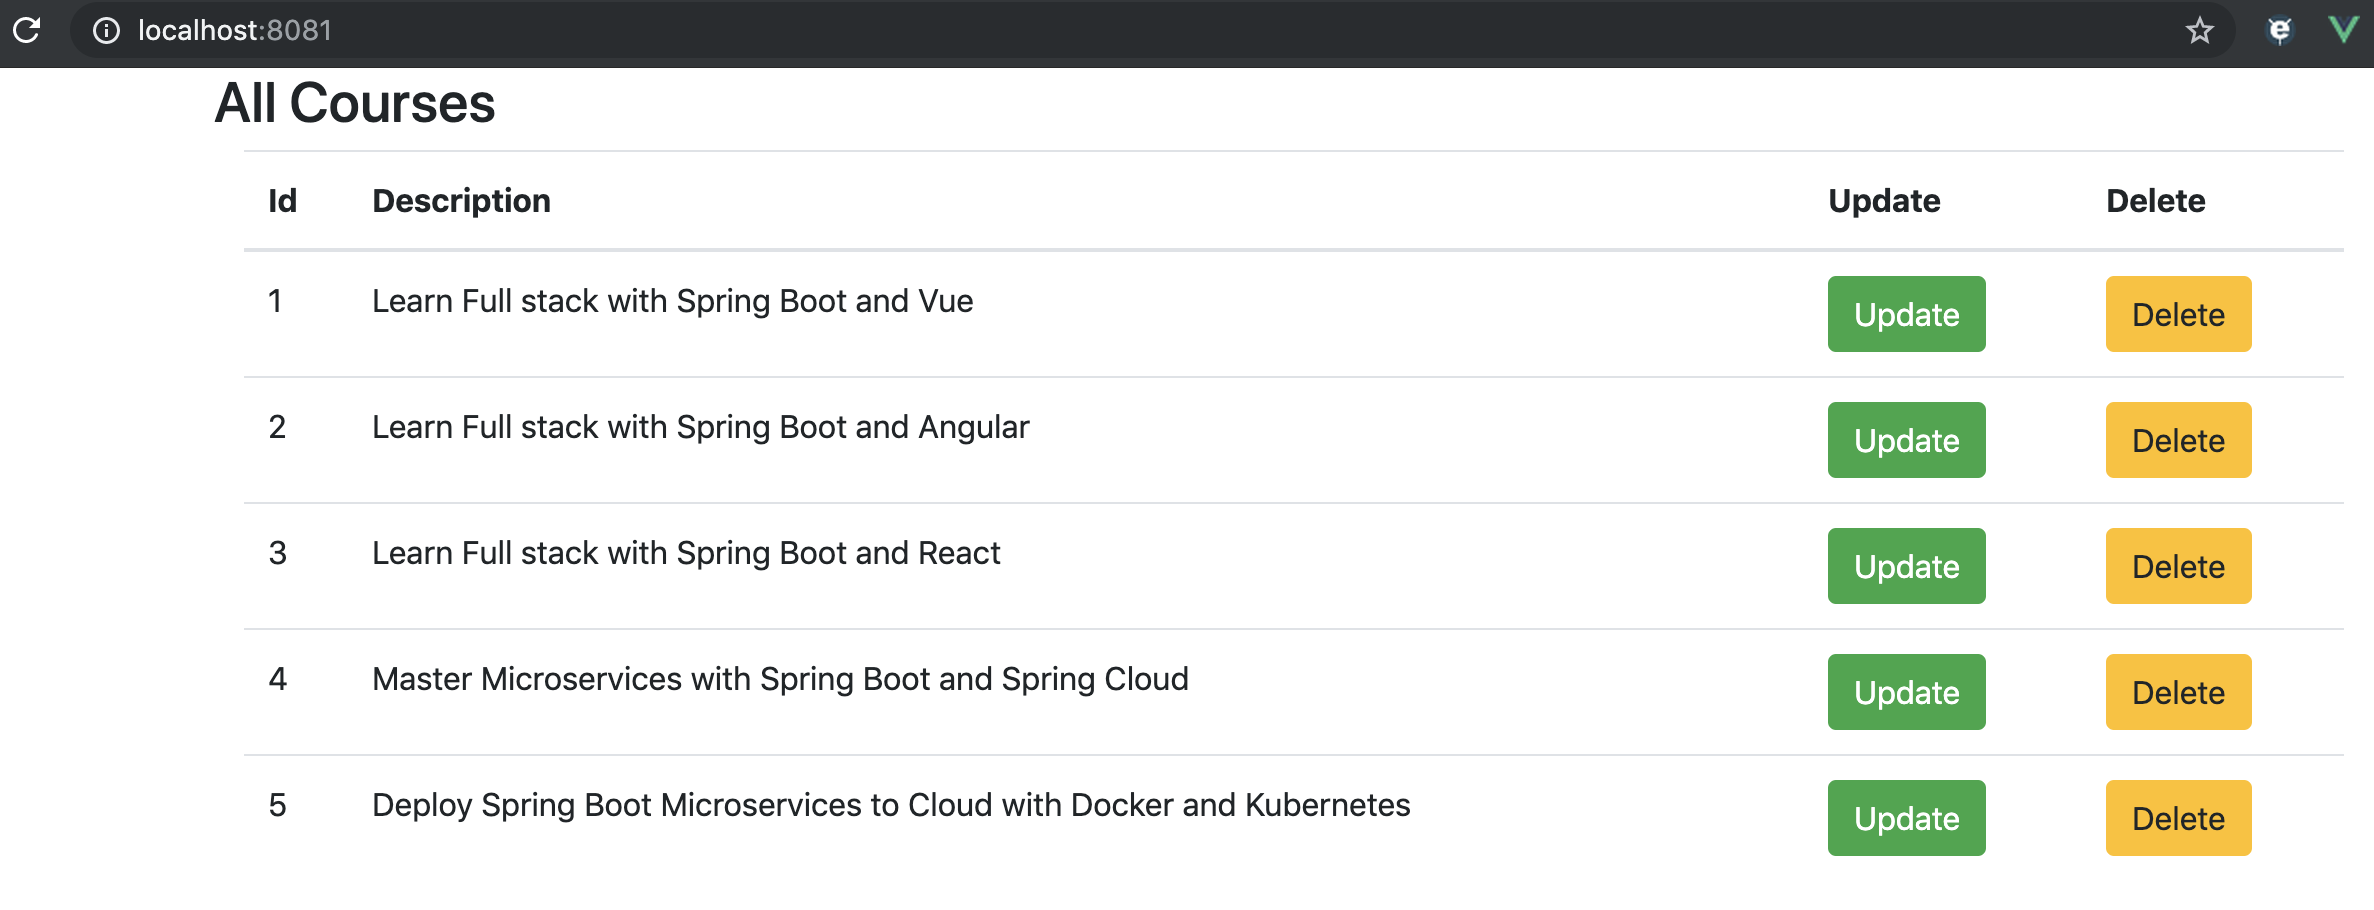This screenshot has width=2374, height=910.
Task: Click the 'Description' column header
Action: coord(461,201)
